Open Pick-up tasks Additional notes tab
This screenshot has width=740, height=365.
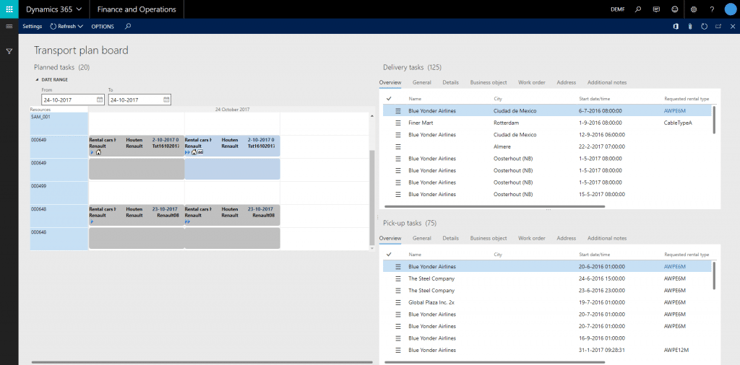pos(607,238)
